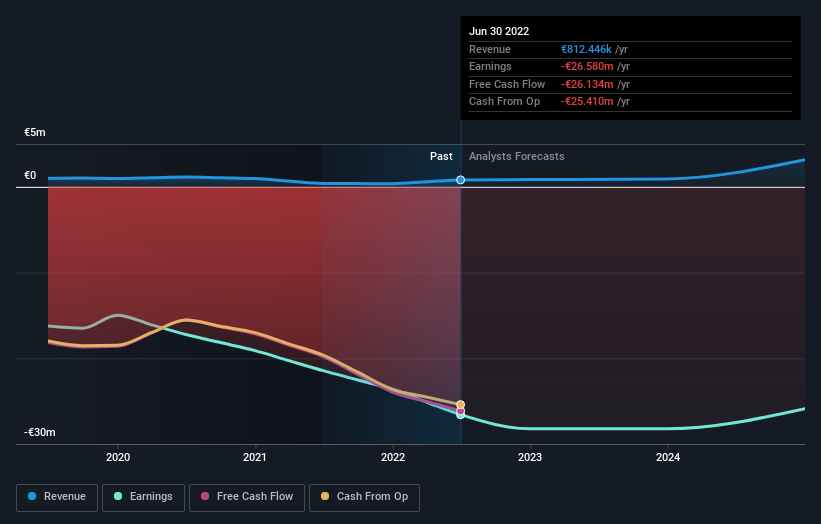Viewport: 821px width, 524px height.
Task: Click the blue Revenue data point marker
Action: coord(460,180)
